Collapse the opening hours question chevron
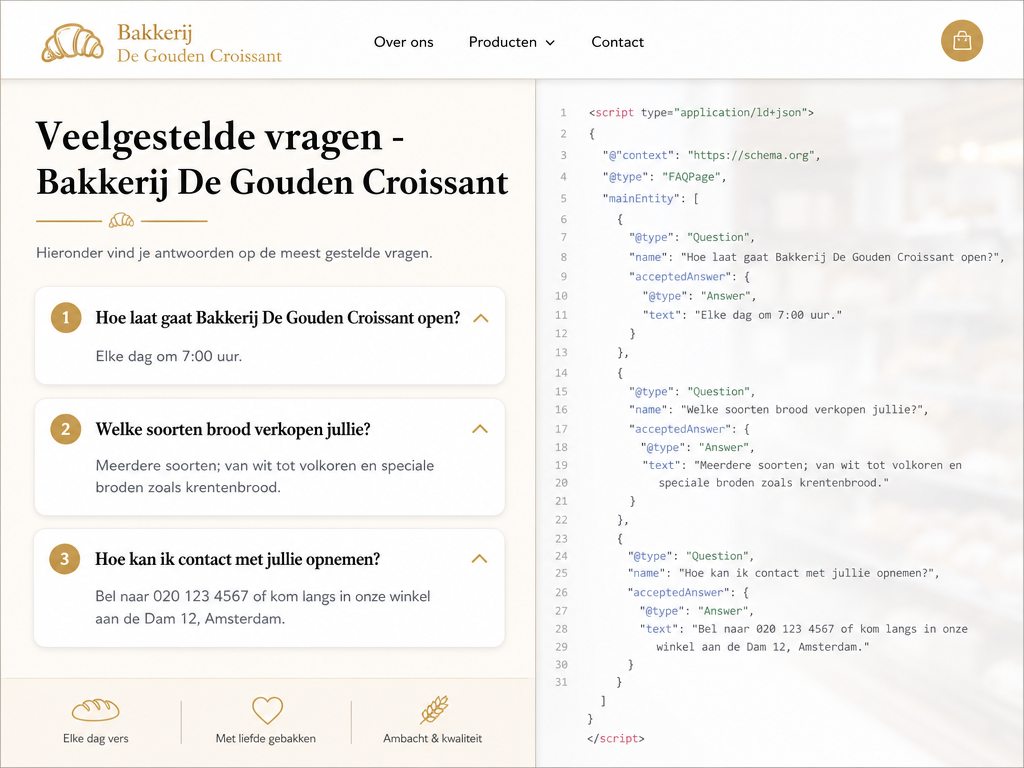1024x768 pixels. (481, 318)
